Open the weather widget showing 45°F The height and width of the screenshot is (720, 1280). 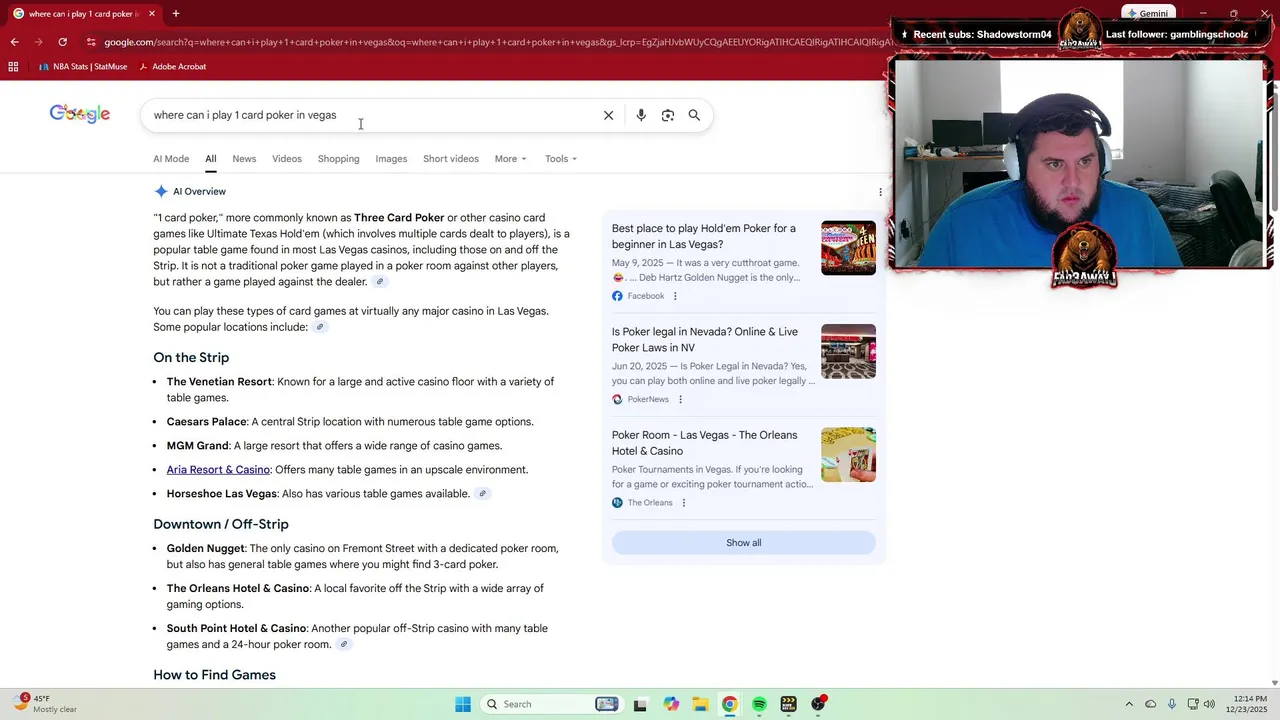pos(46,704)
